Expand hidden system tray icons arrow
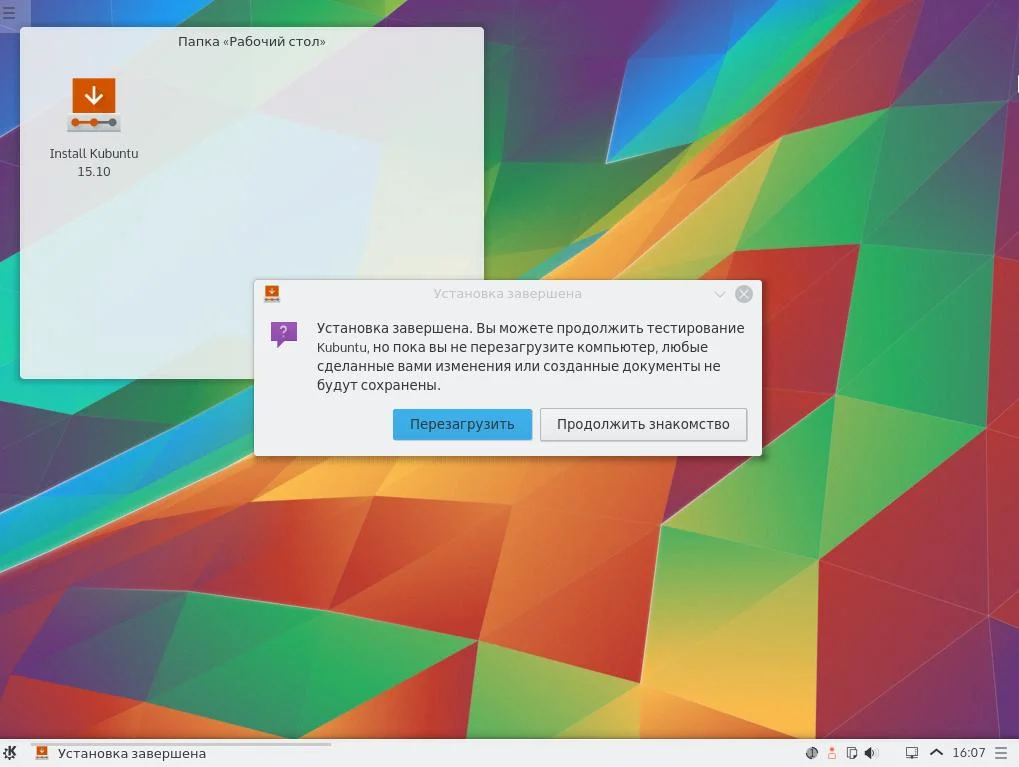 936,753
